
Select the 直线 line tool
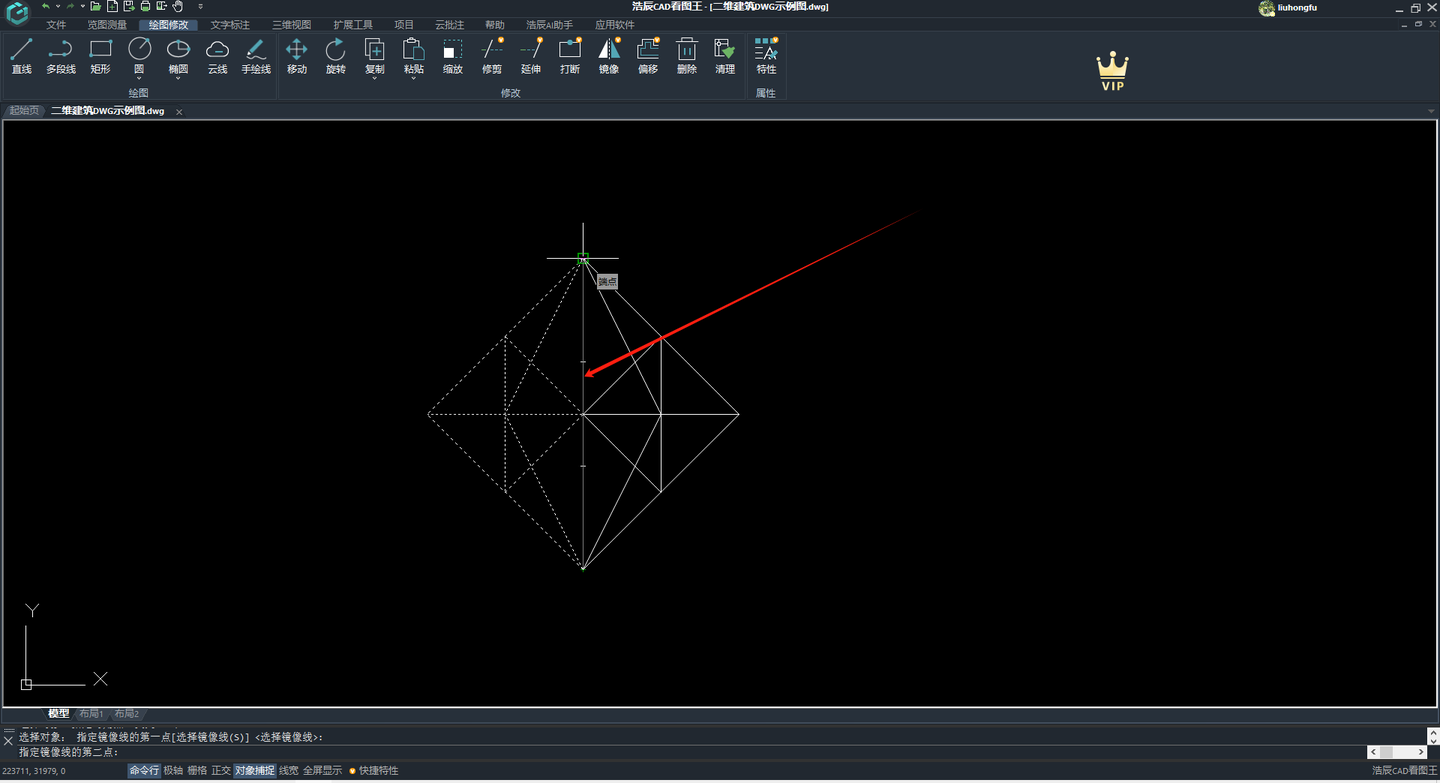(x=22, y=56)
